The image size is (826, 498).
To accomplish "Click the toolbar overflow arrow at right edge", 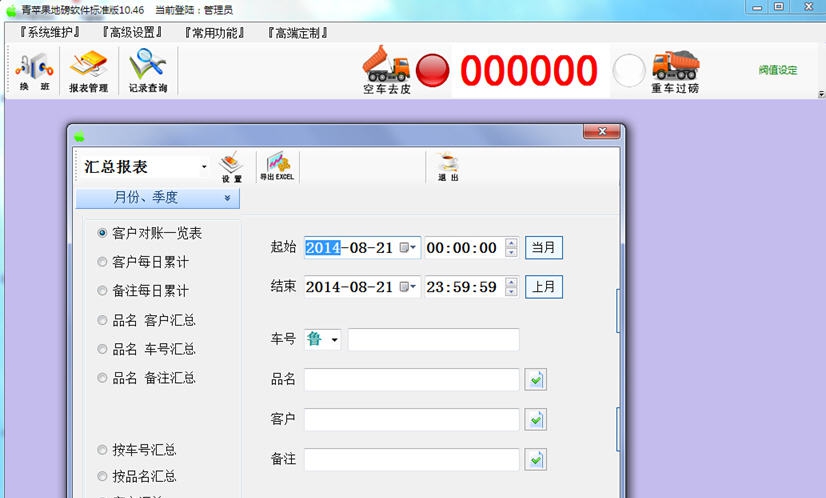I will click(821, 94).
